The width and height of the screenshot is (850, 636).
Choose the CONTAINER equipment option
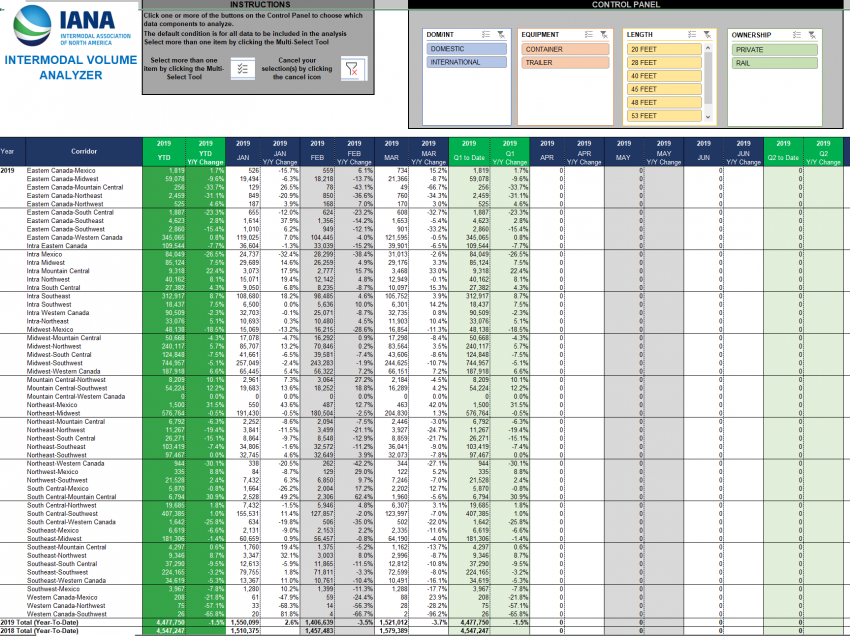(x=565, y=49)
